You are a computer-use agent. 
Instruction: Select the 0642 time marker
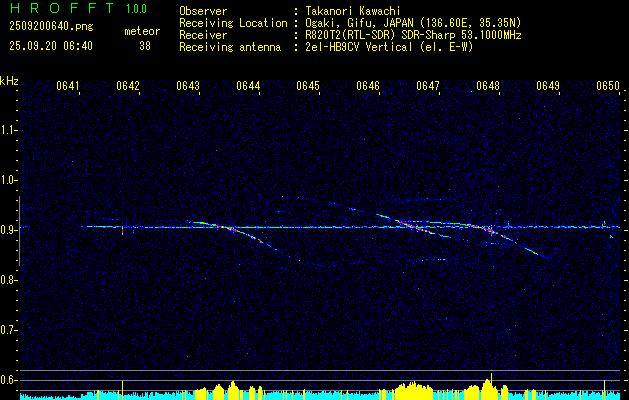(128, 87)
